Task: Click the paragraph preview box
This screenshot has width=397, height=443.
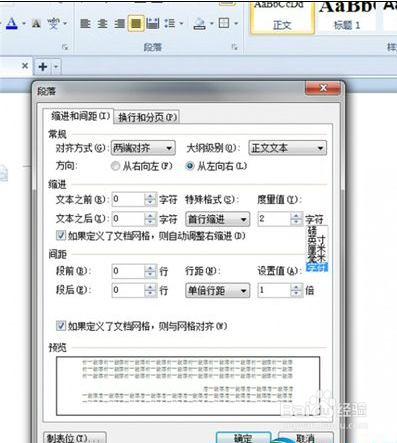Action: (x=188, y=386)
